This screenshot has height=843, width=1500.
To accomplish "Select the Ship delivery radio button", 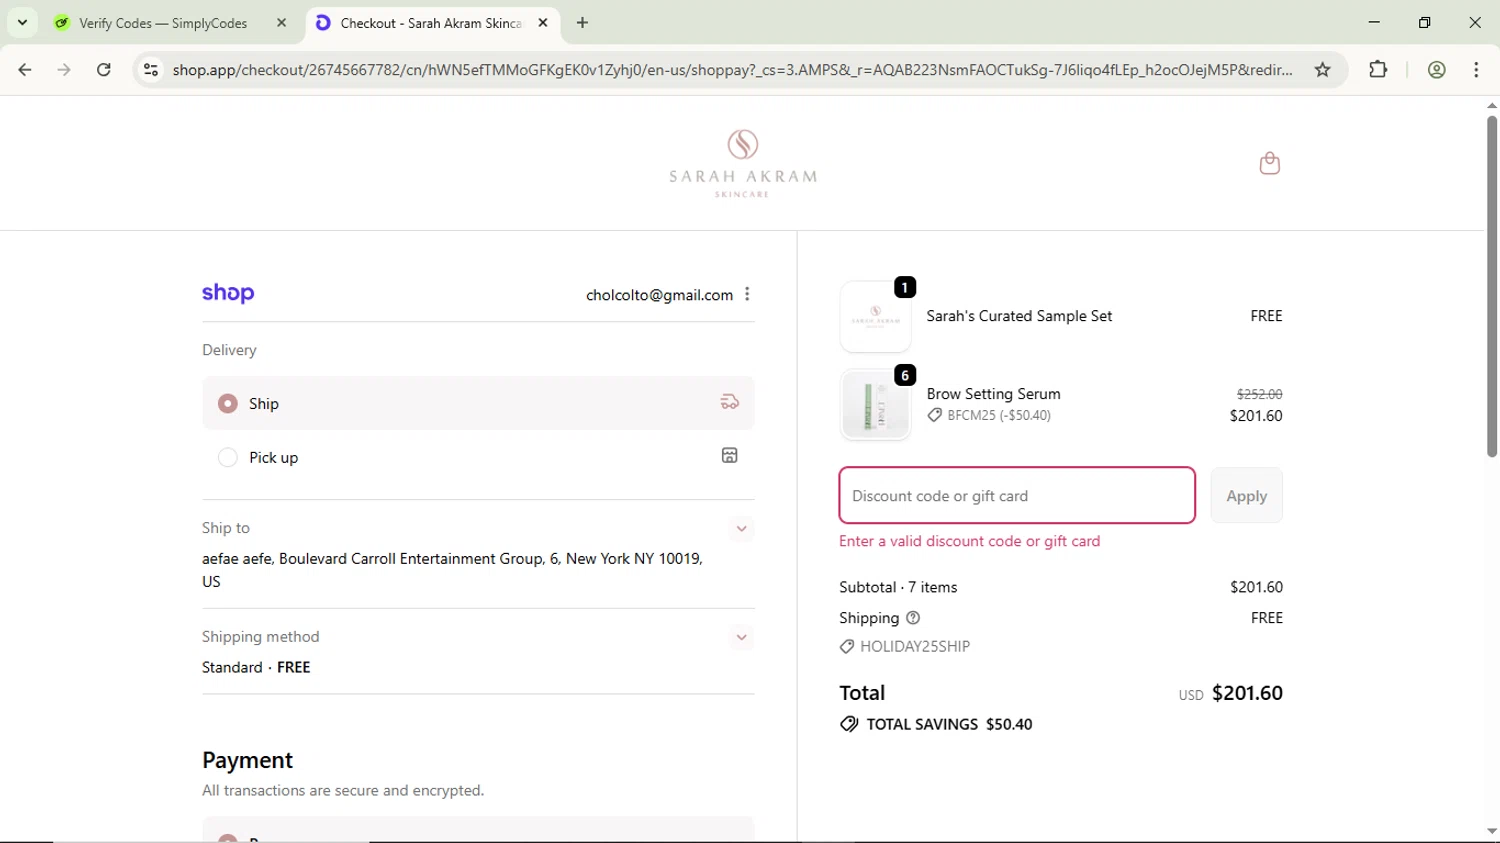I will [x=228, y=403].
